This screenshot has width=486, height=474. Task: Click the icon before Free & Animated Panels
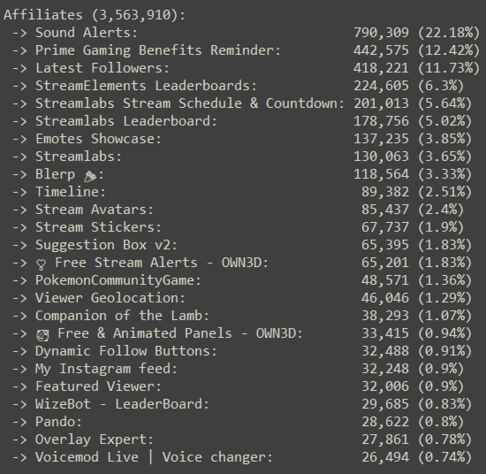click(x=42, y=335)
